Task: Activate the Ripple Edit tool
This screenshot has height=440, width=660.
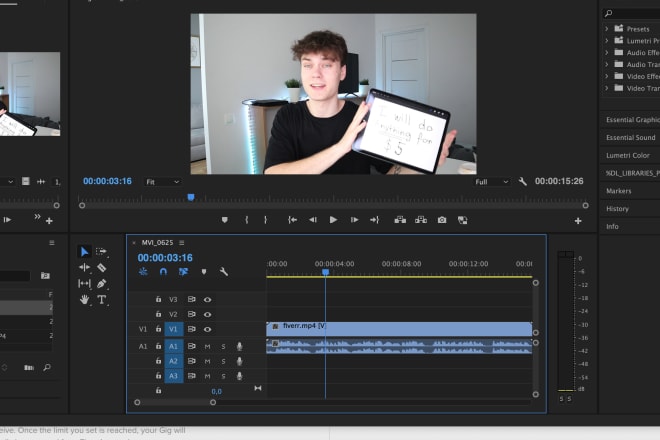Action: (x=85, y=268)
